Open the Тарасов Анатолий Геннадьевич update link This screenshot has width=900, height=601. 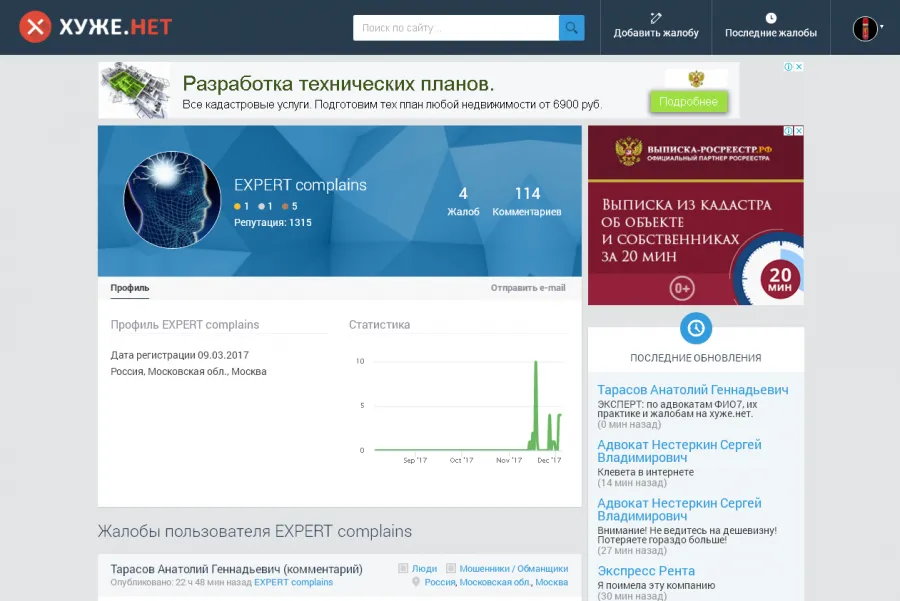point(693,390)
